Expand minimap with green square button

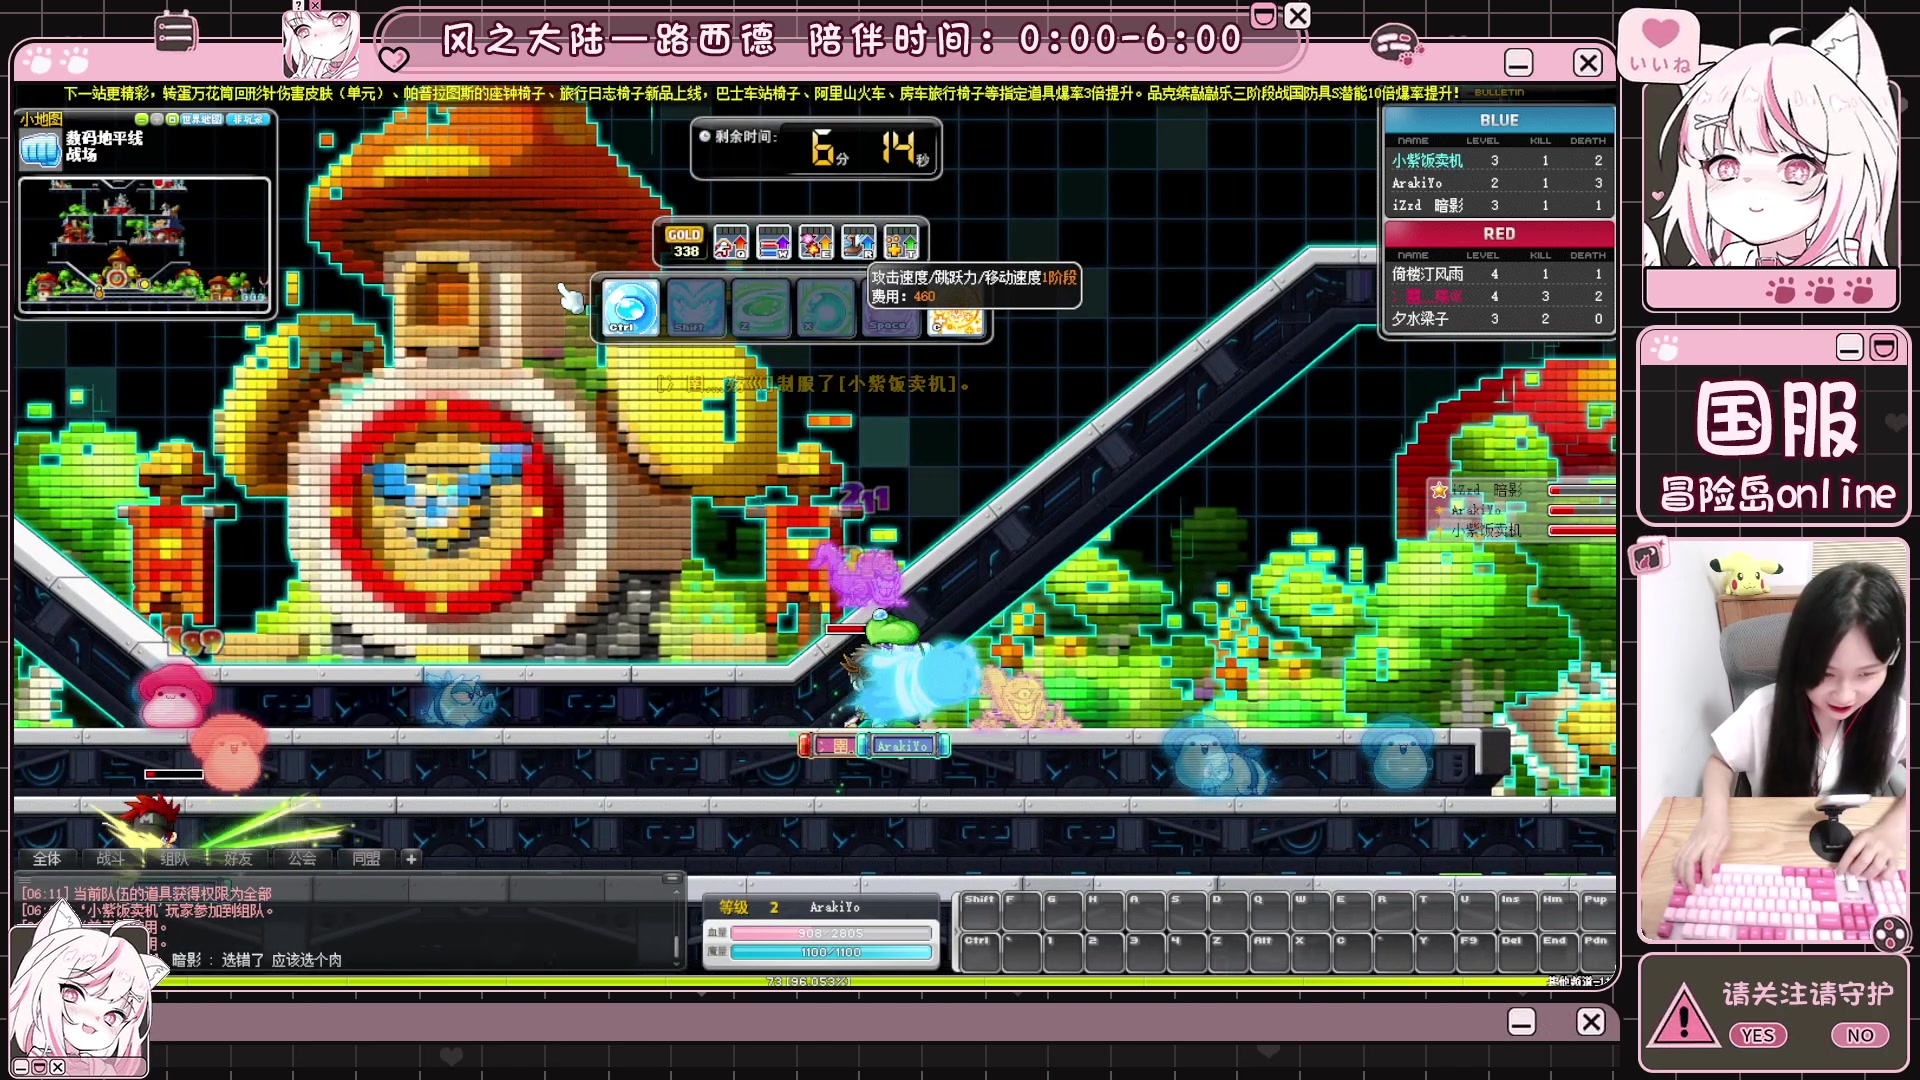[x=172, y=119]
